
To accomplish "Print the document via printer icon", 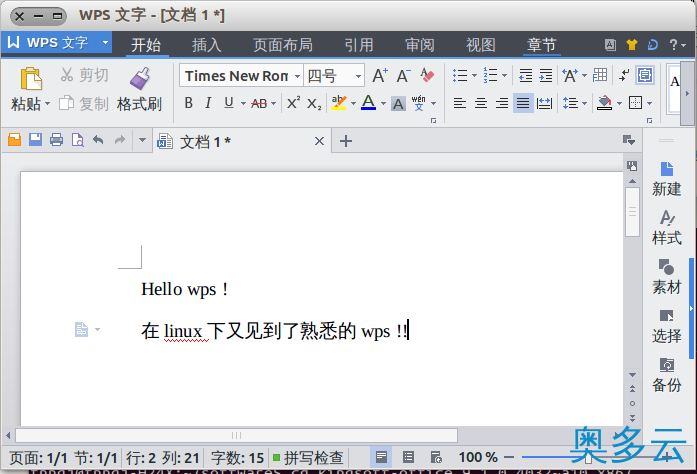I will pyautogui.click(x=56, y=140).
